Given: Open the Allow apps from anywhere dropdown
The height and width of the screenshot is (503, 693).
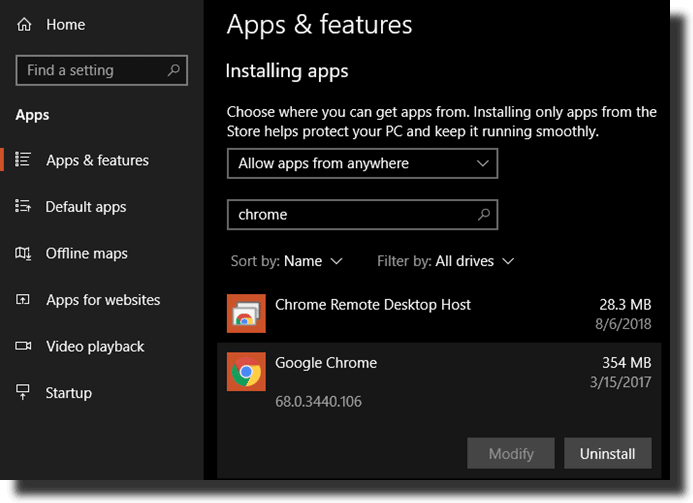Looking at the screenshot, I should click(362, 164).
